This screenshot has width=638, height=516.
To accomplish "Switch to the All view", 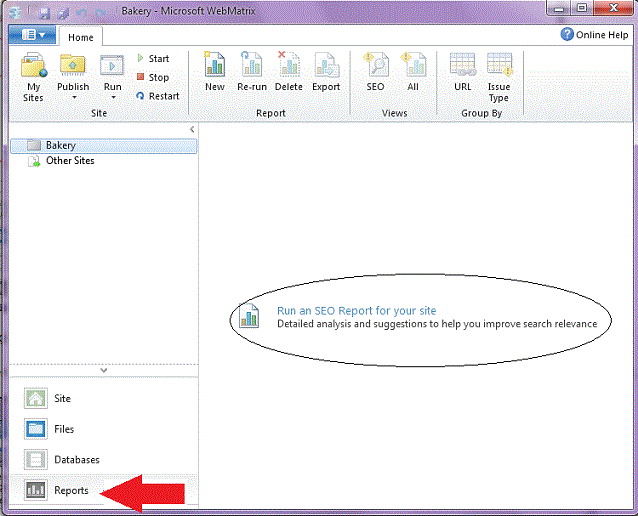I will [413, 71].
